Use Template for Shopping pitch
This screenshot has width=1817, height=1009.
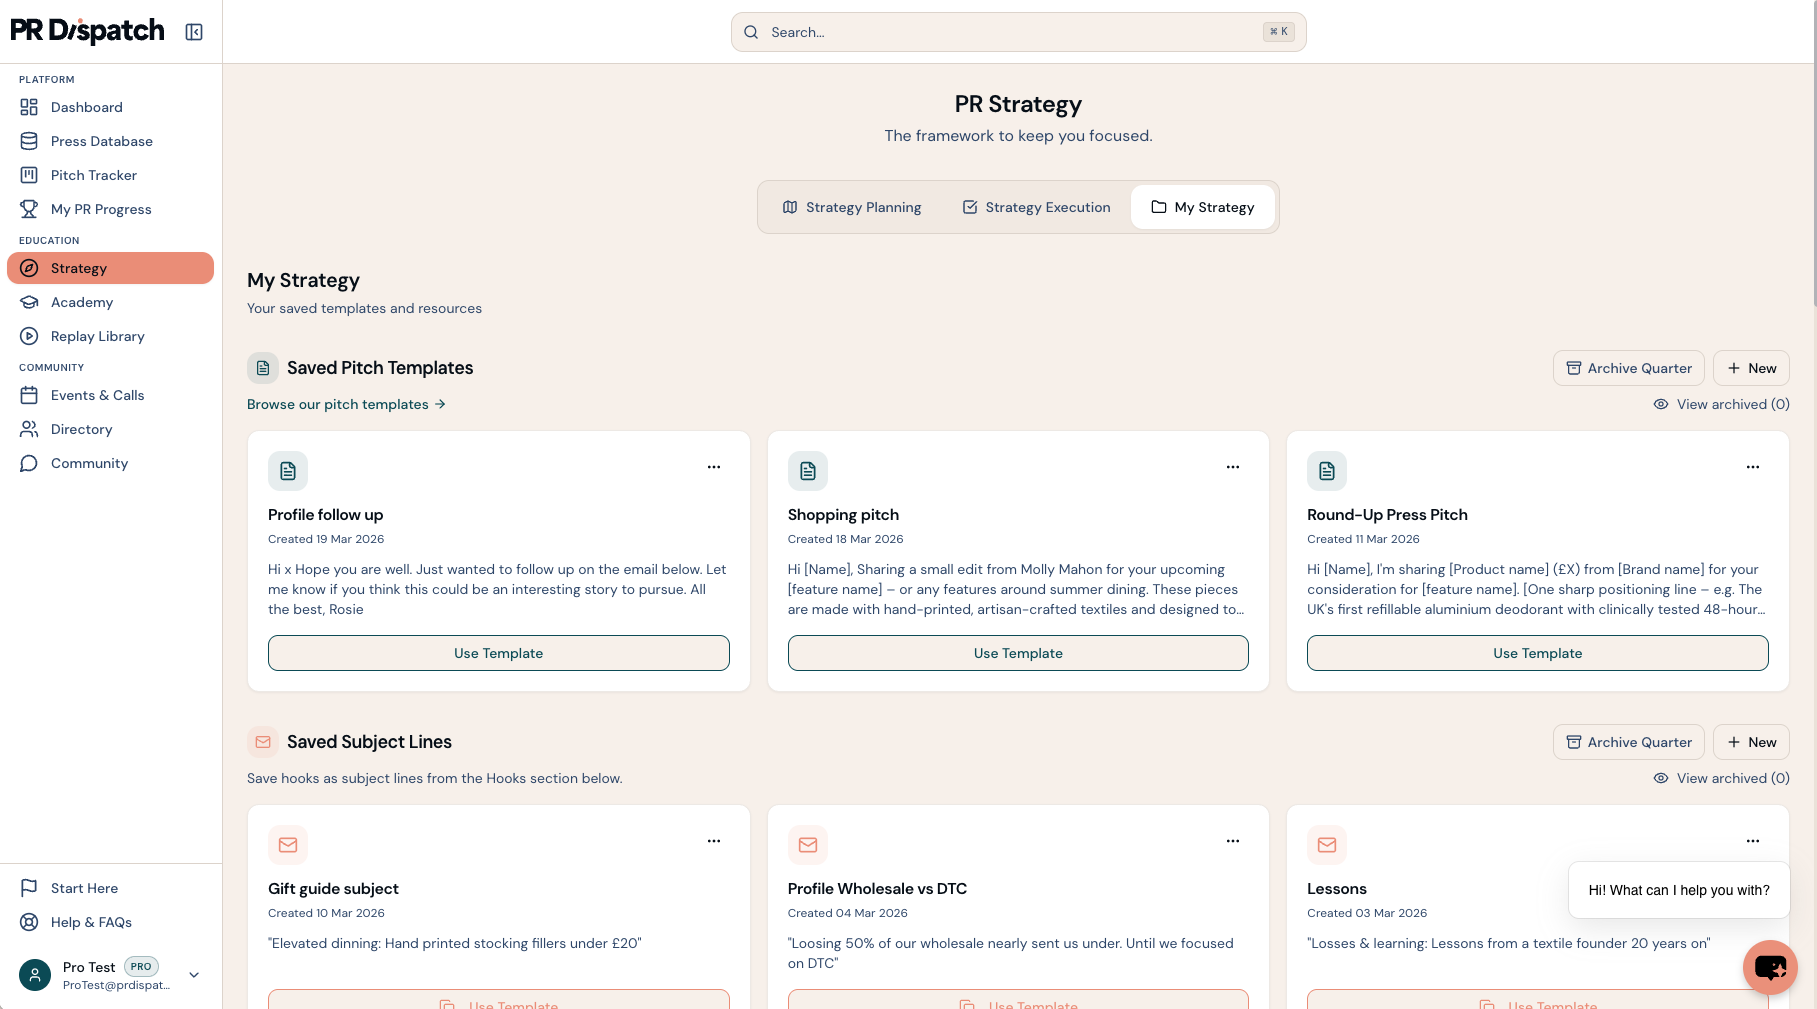[1018, 653]
